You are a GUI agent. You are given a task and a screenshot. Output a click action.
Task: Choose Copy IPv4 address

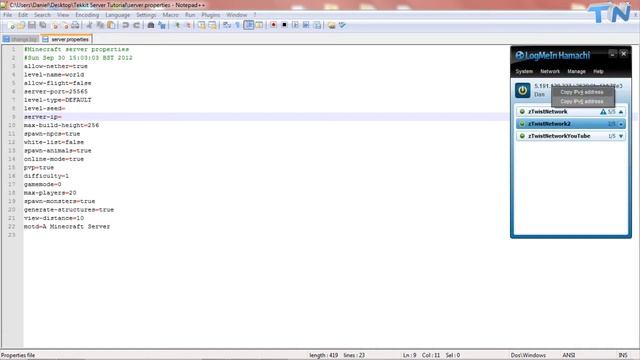click(x=582, y=92)
